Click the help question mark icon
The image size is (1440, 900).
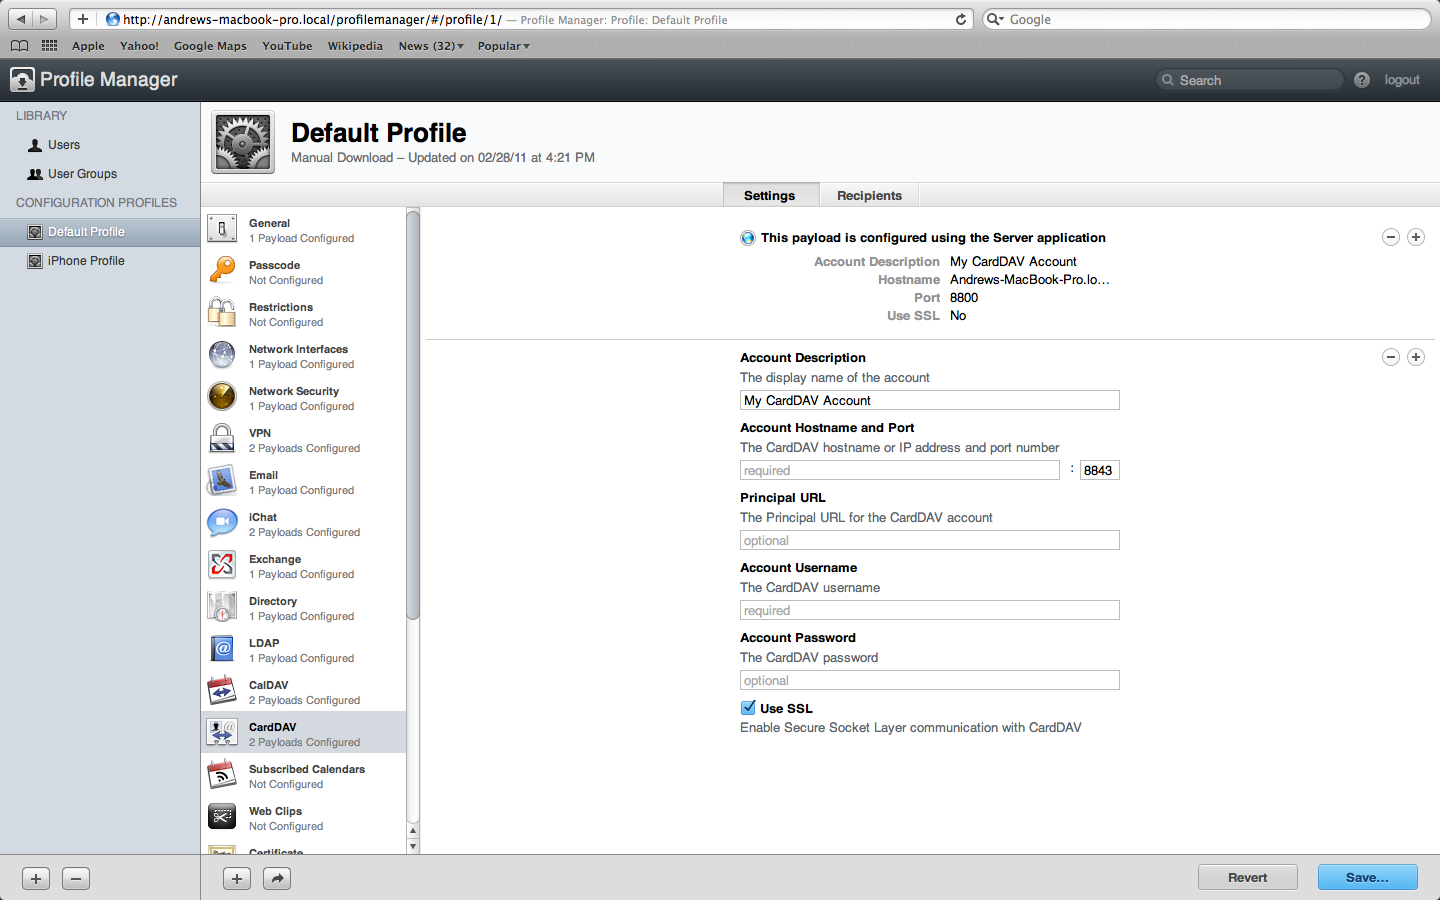tap(1362, 80)
